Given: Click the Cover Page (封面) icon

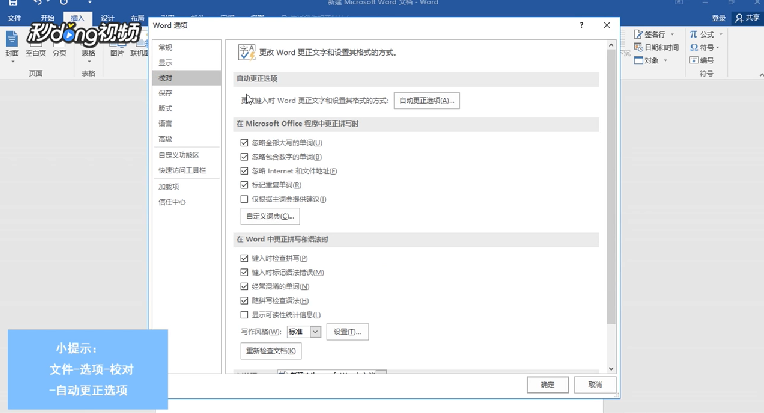Looking at the screenshot, I should point(12,39).
